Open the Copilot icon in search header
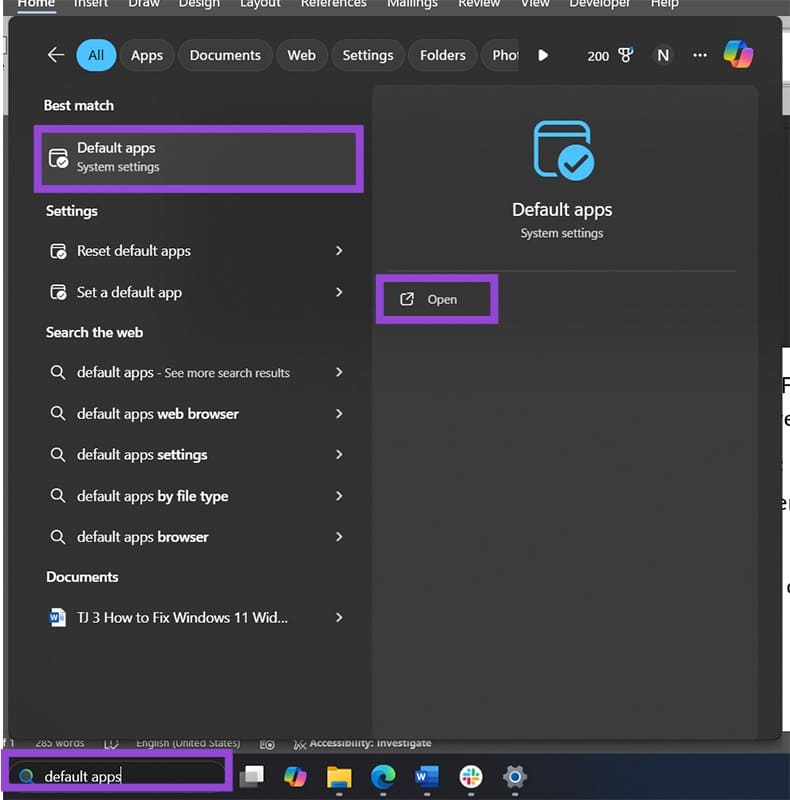 [x=738, y=55]
